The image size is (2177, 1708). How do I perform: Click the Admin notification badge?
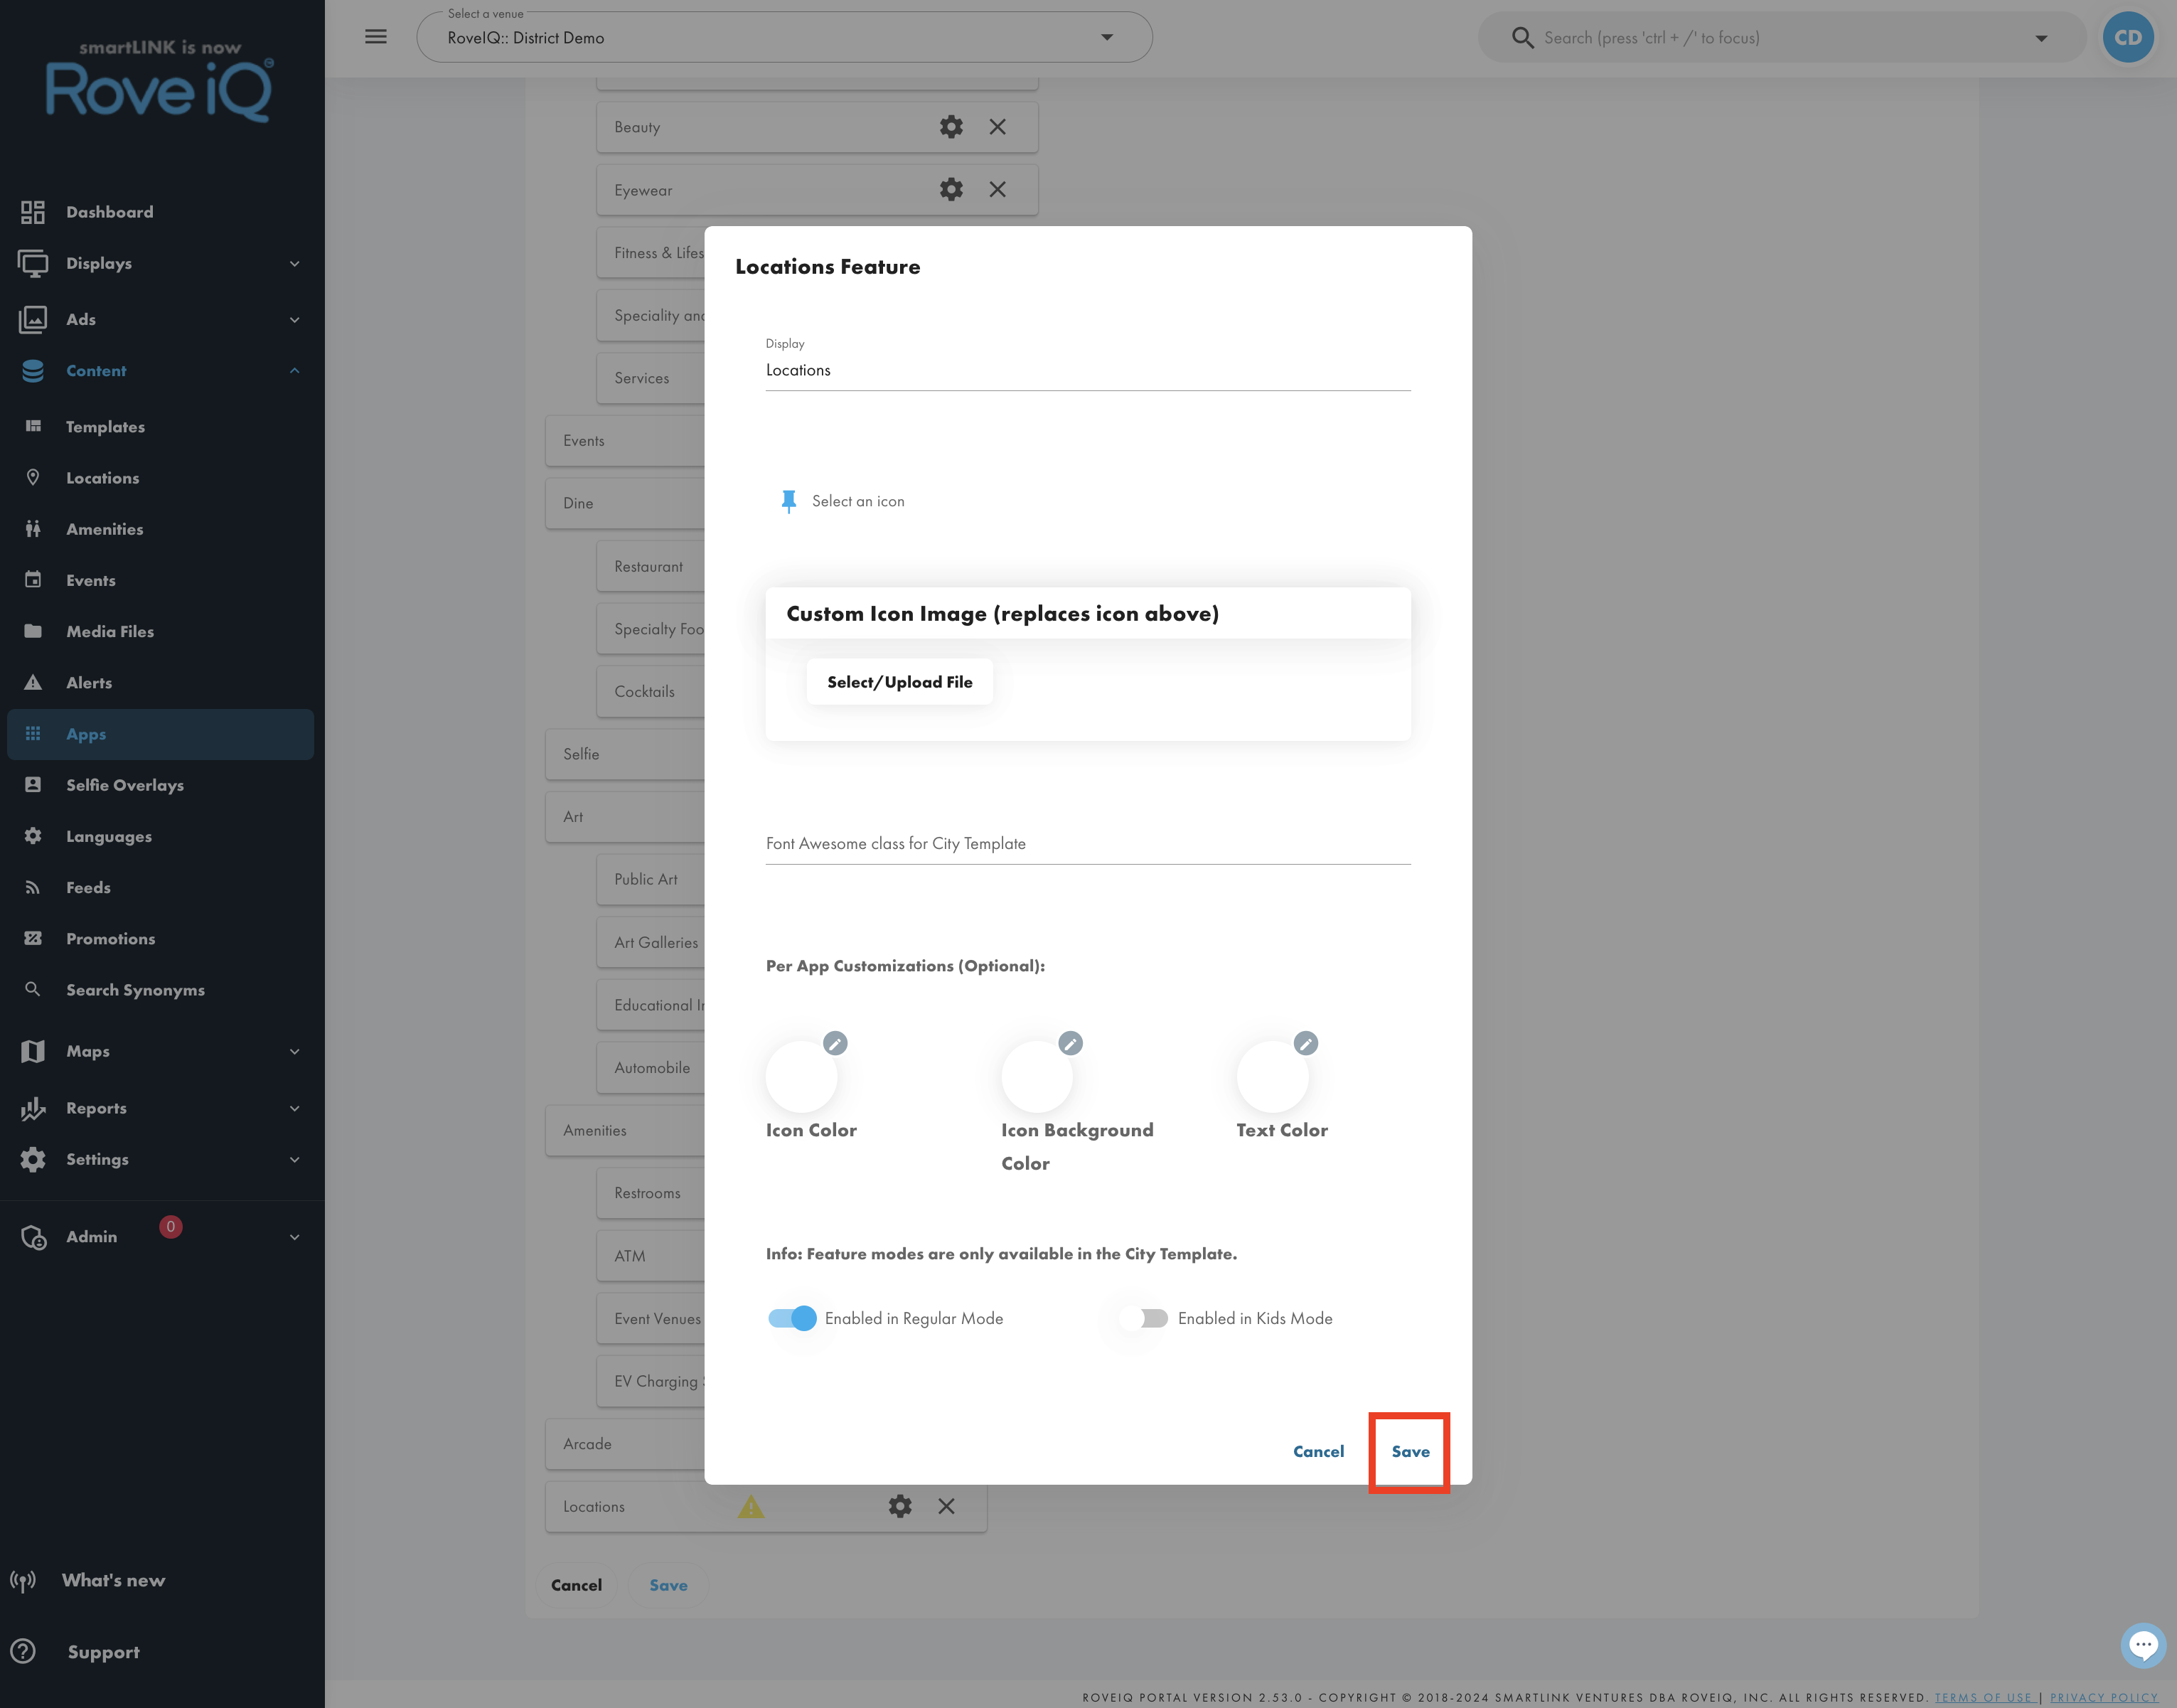point(170,1226)
